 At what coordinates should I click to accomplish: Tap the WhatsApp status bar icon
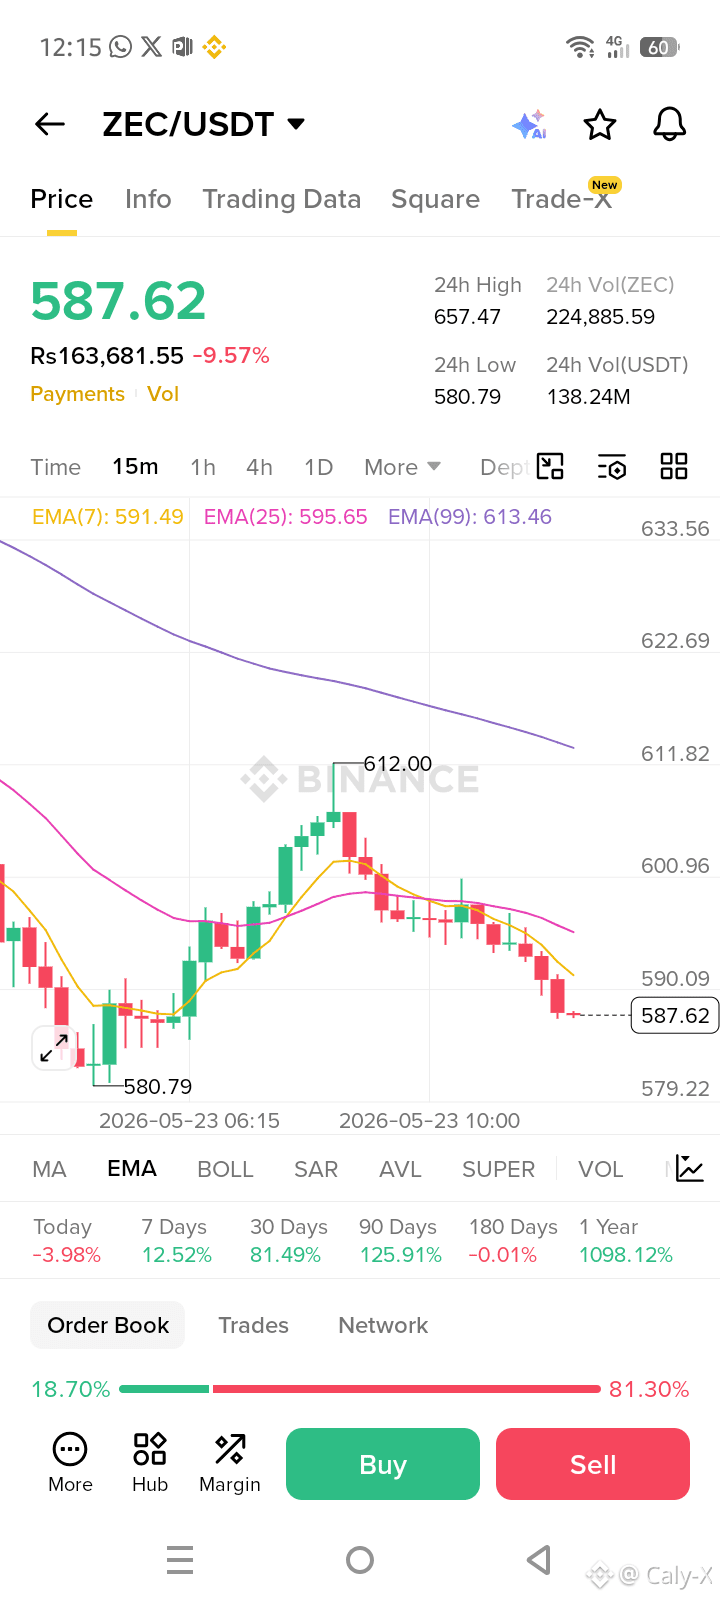[120, 46]
